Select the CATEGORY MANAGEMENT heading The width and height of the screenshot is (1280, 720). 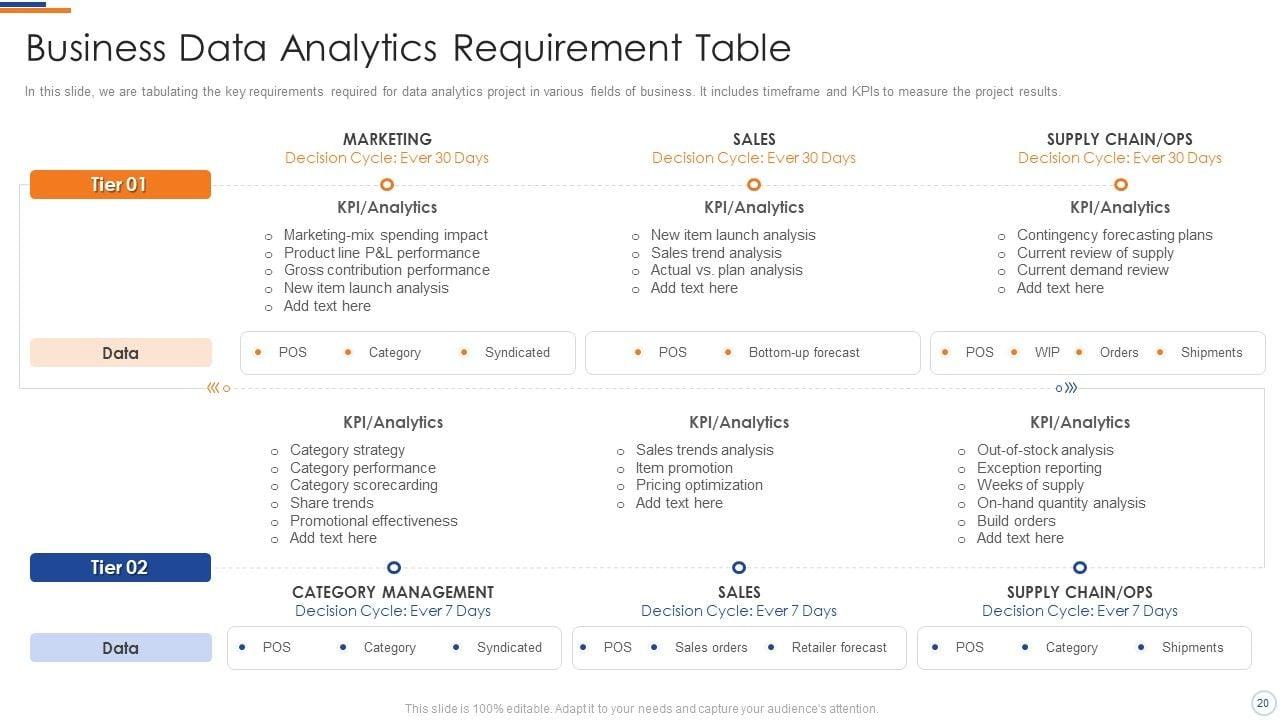[x=393, y=592]
